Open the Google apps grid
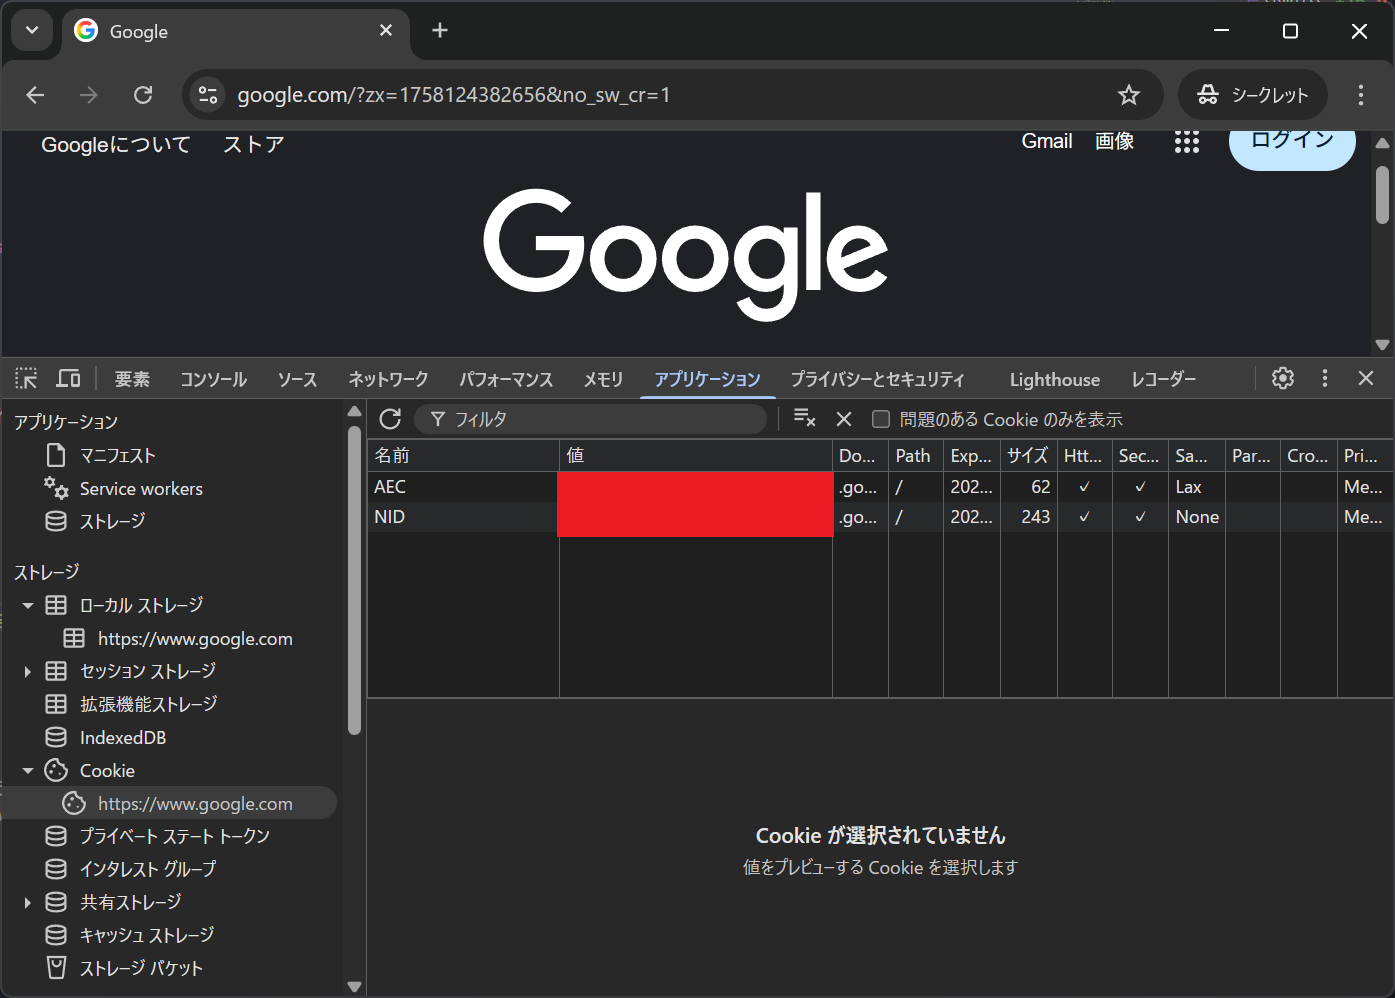Image resolution: width=1395 pixels, height=998 pixels. [1187, 142]
